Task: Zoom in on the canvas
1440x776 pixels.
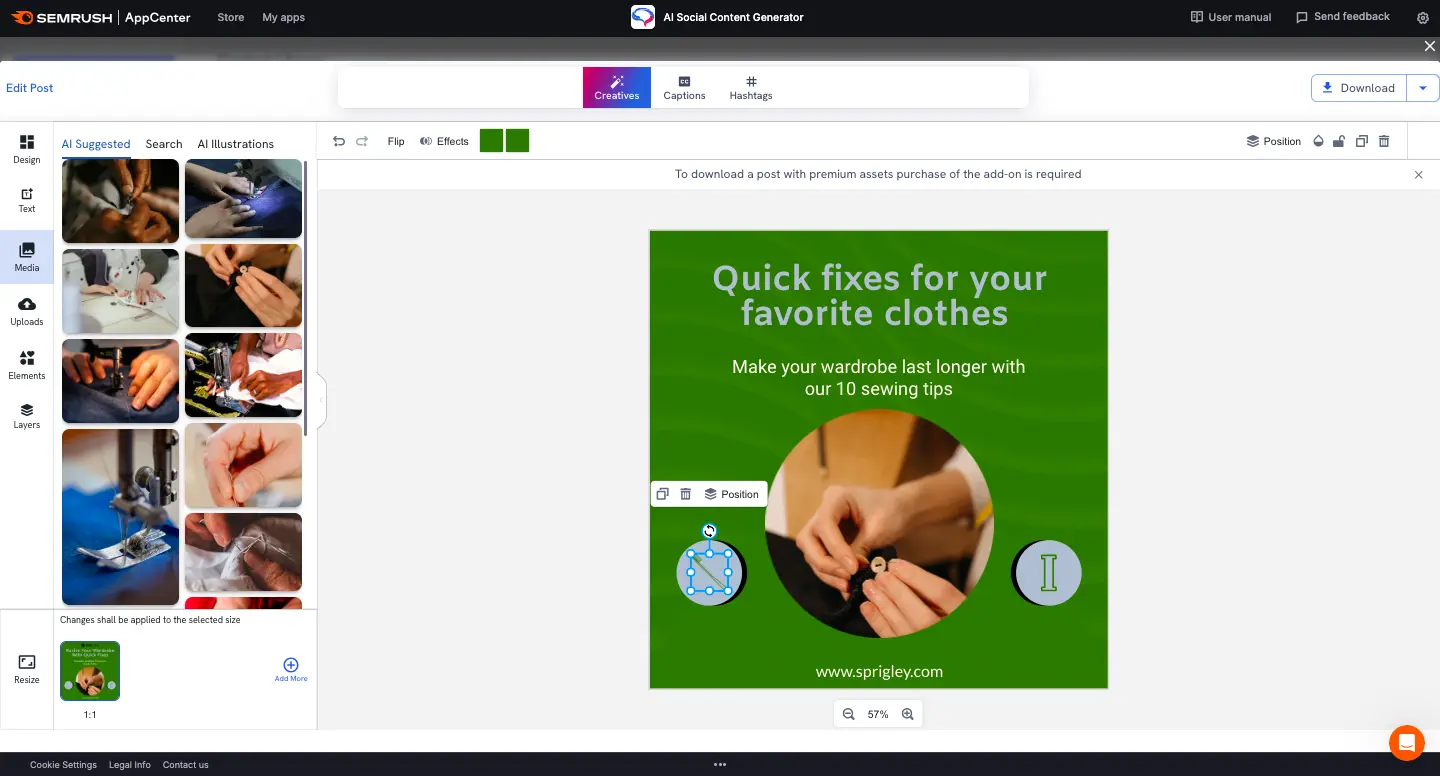Action: (908, 714)
